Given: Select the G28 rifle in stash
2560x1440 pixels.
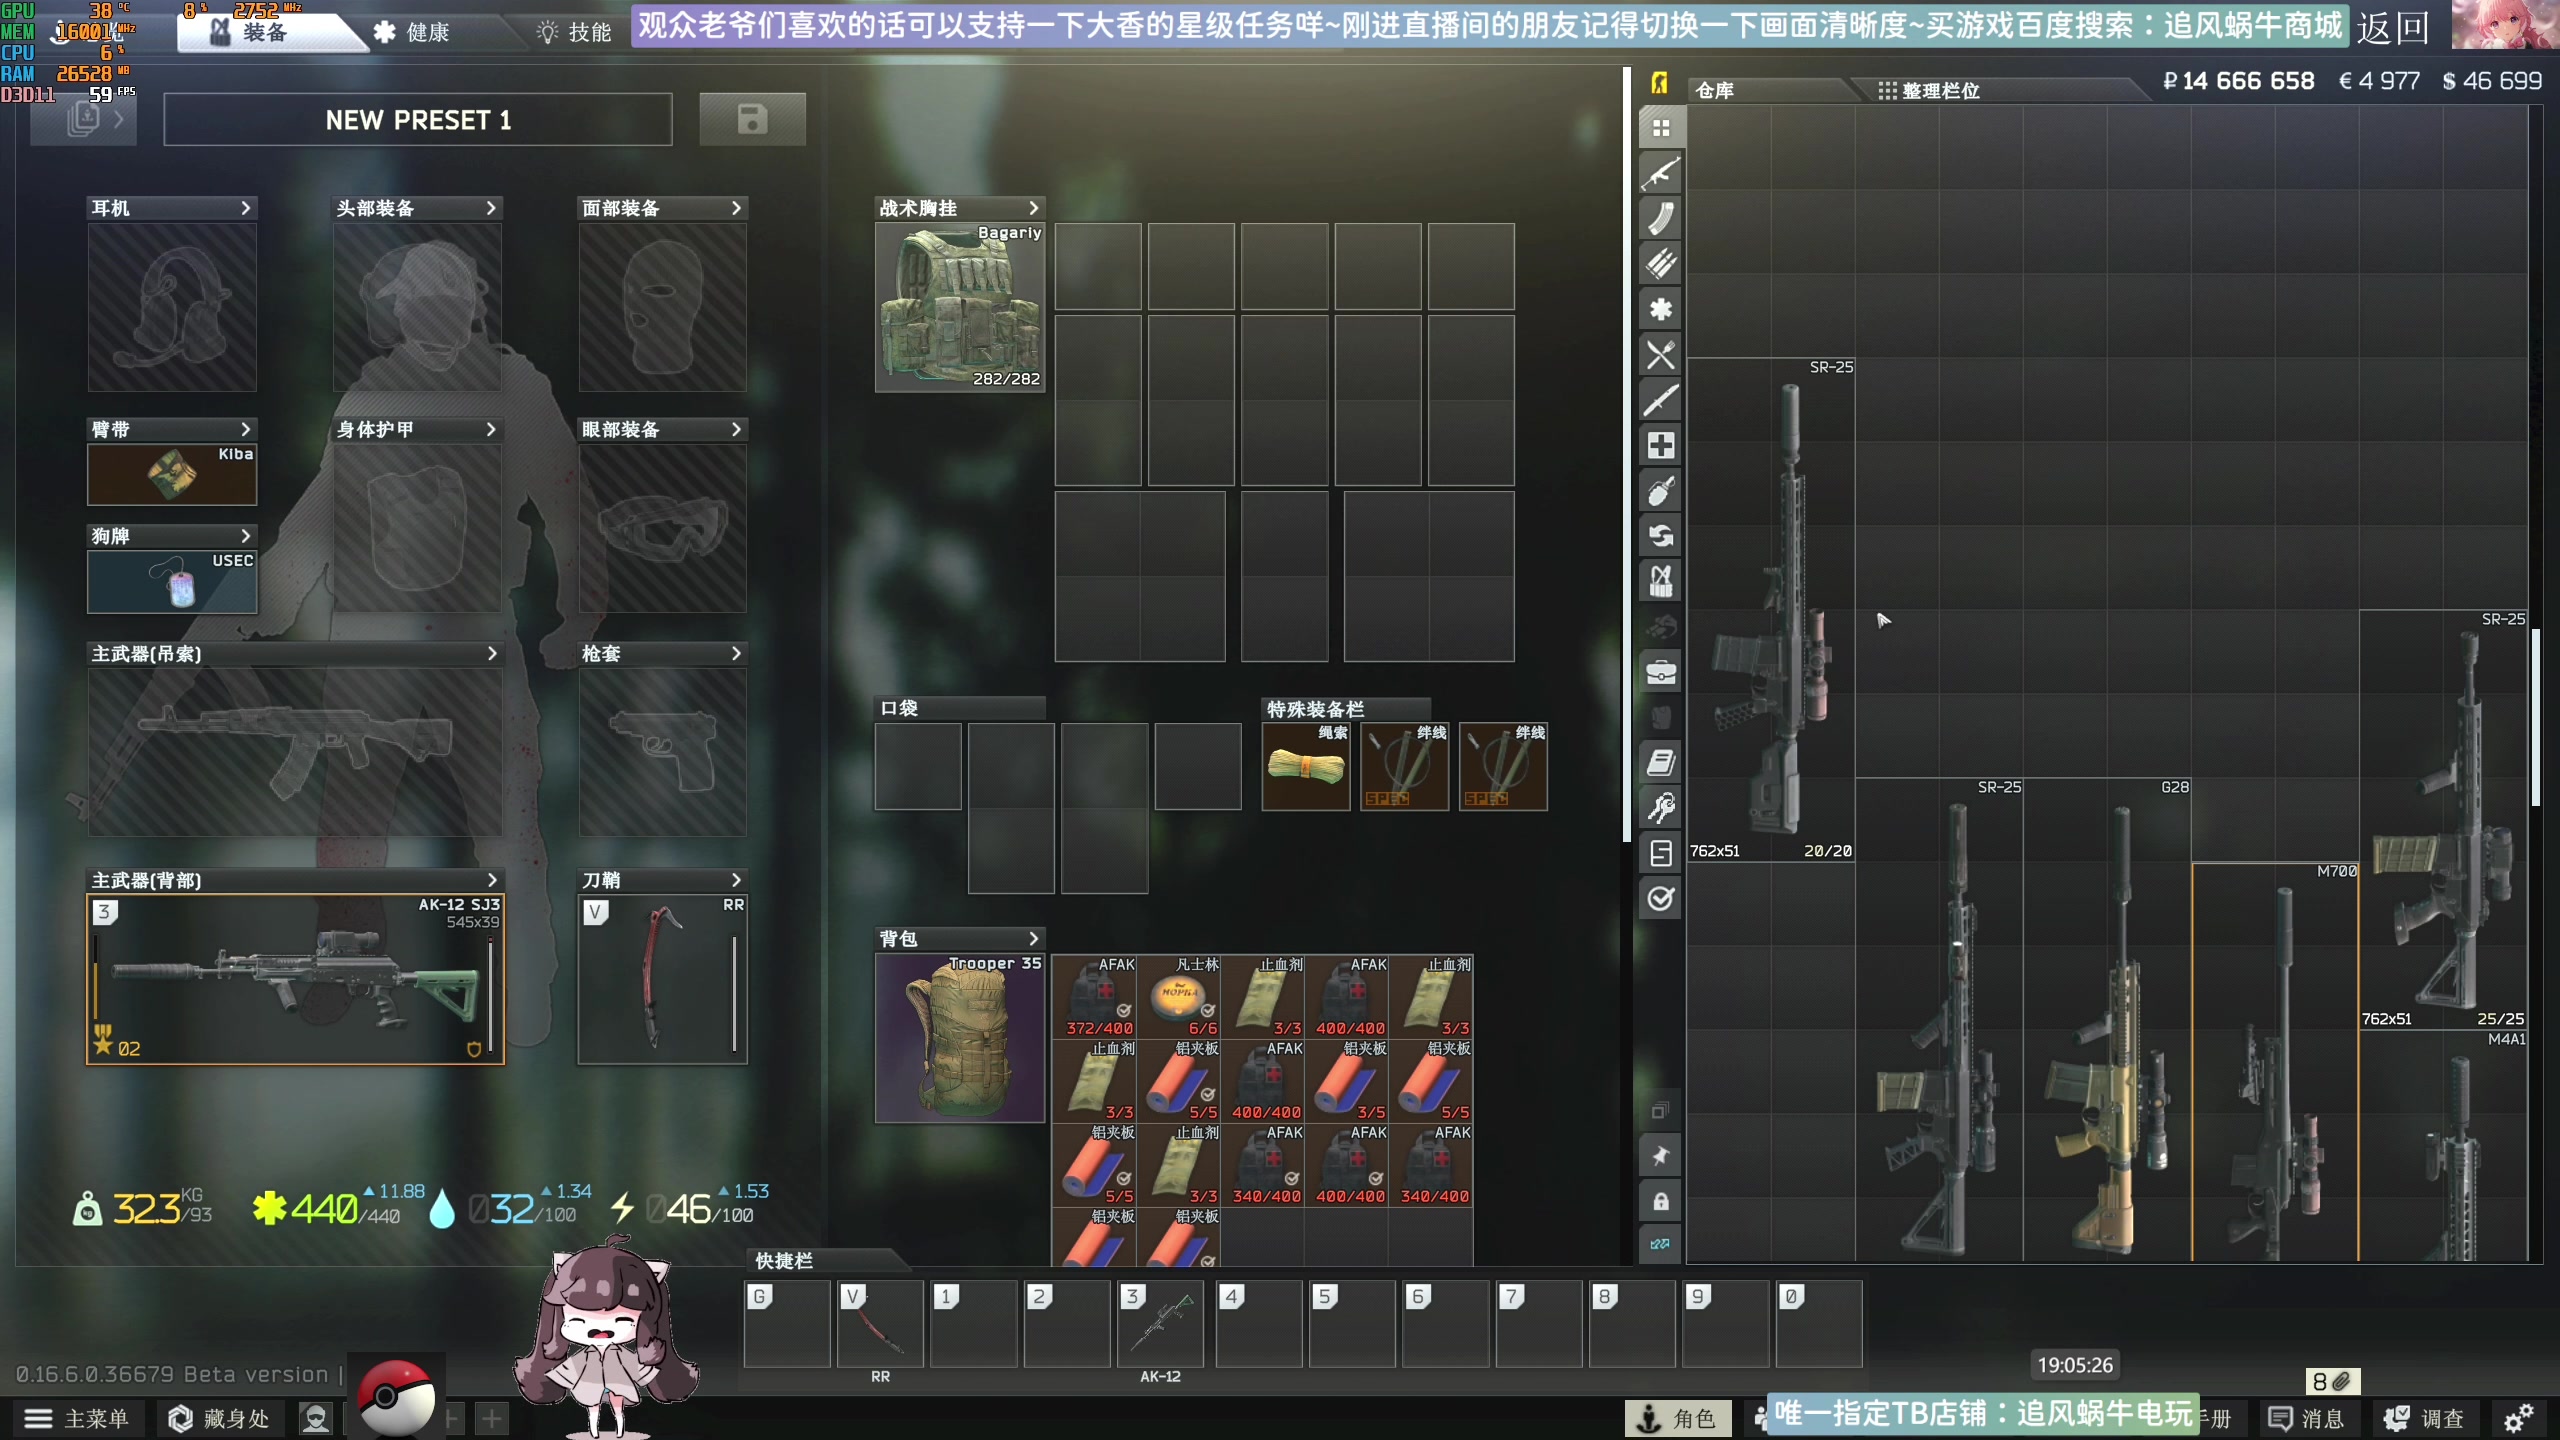Looking at the screenshot, I should pyautogui.click(x=2107, y=1020).
